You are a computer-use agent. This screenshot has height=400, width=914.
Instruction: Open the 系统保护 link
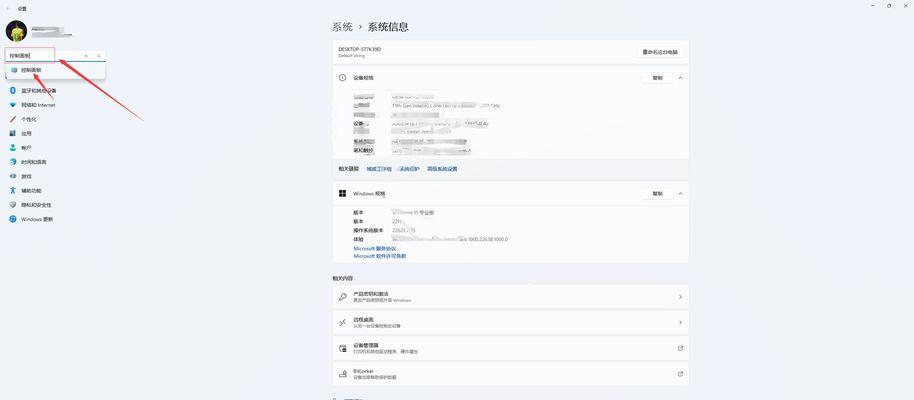[409, 169]
